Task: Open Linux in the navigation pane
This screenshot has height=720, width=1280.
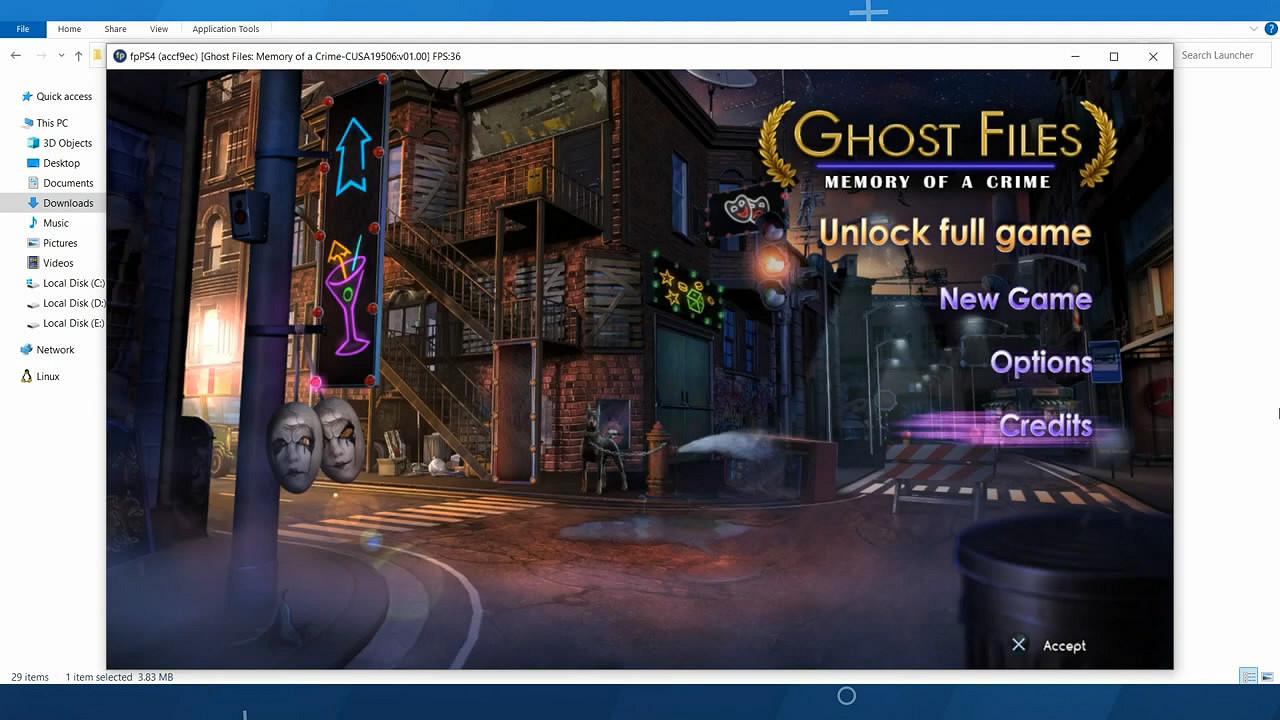Action: [x=48, y=376]
